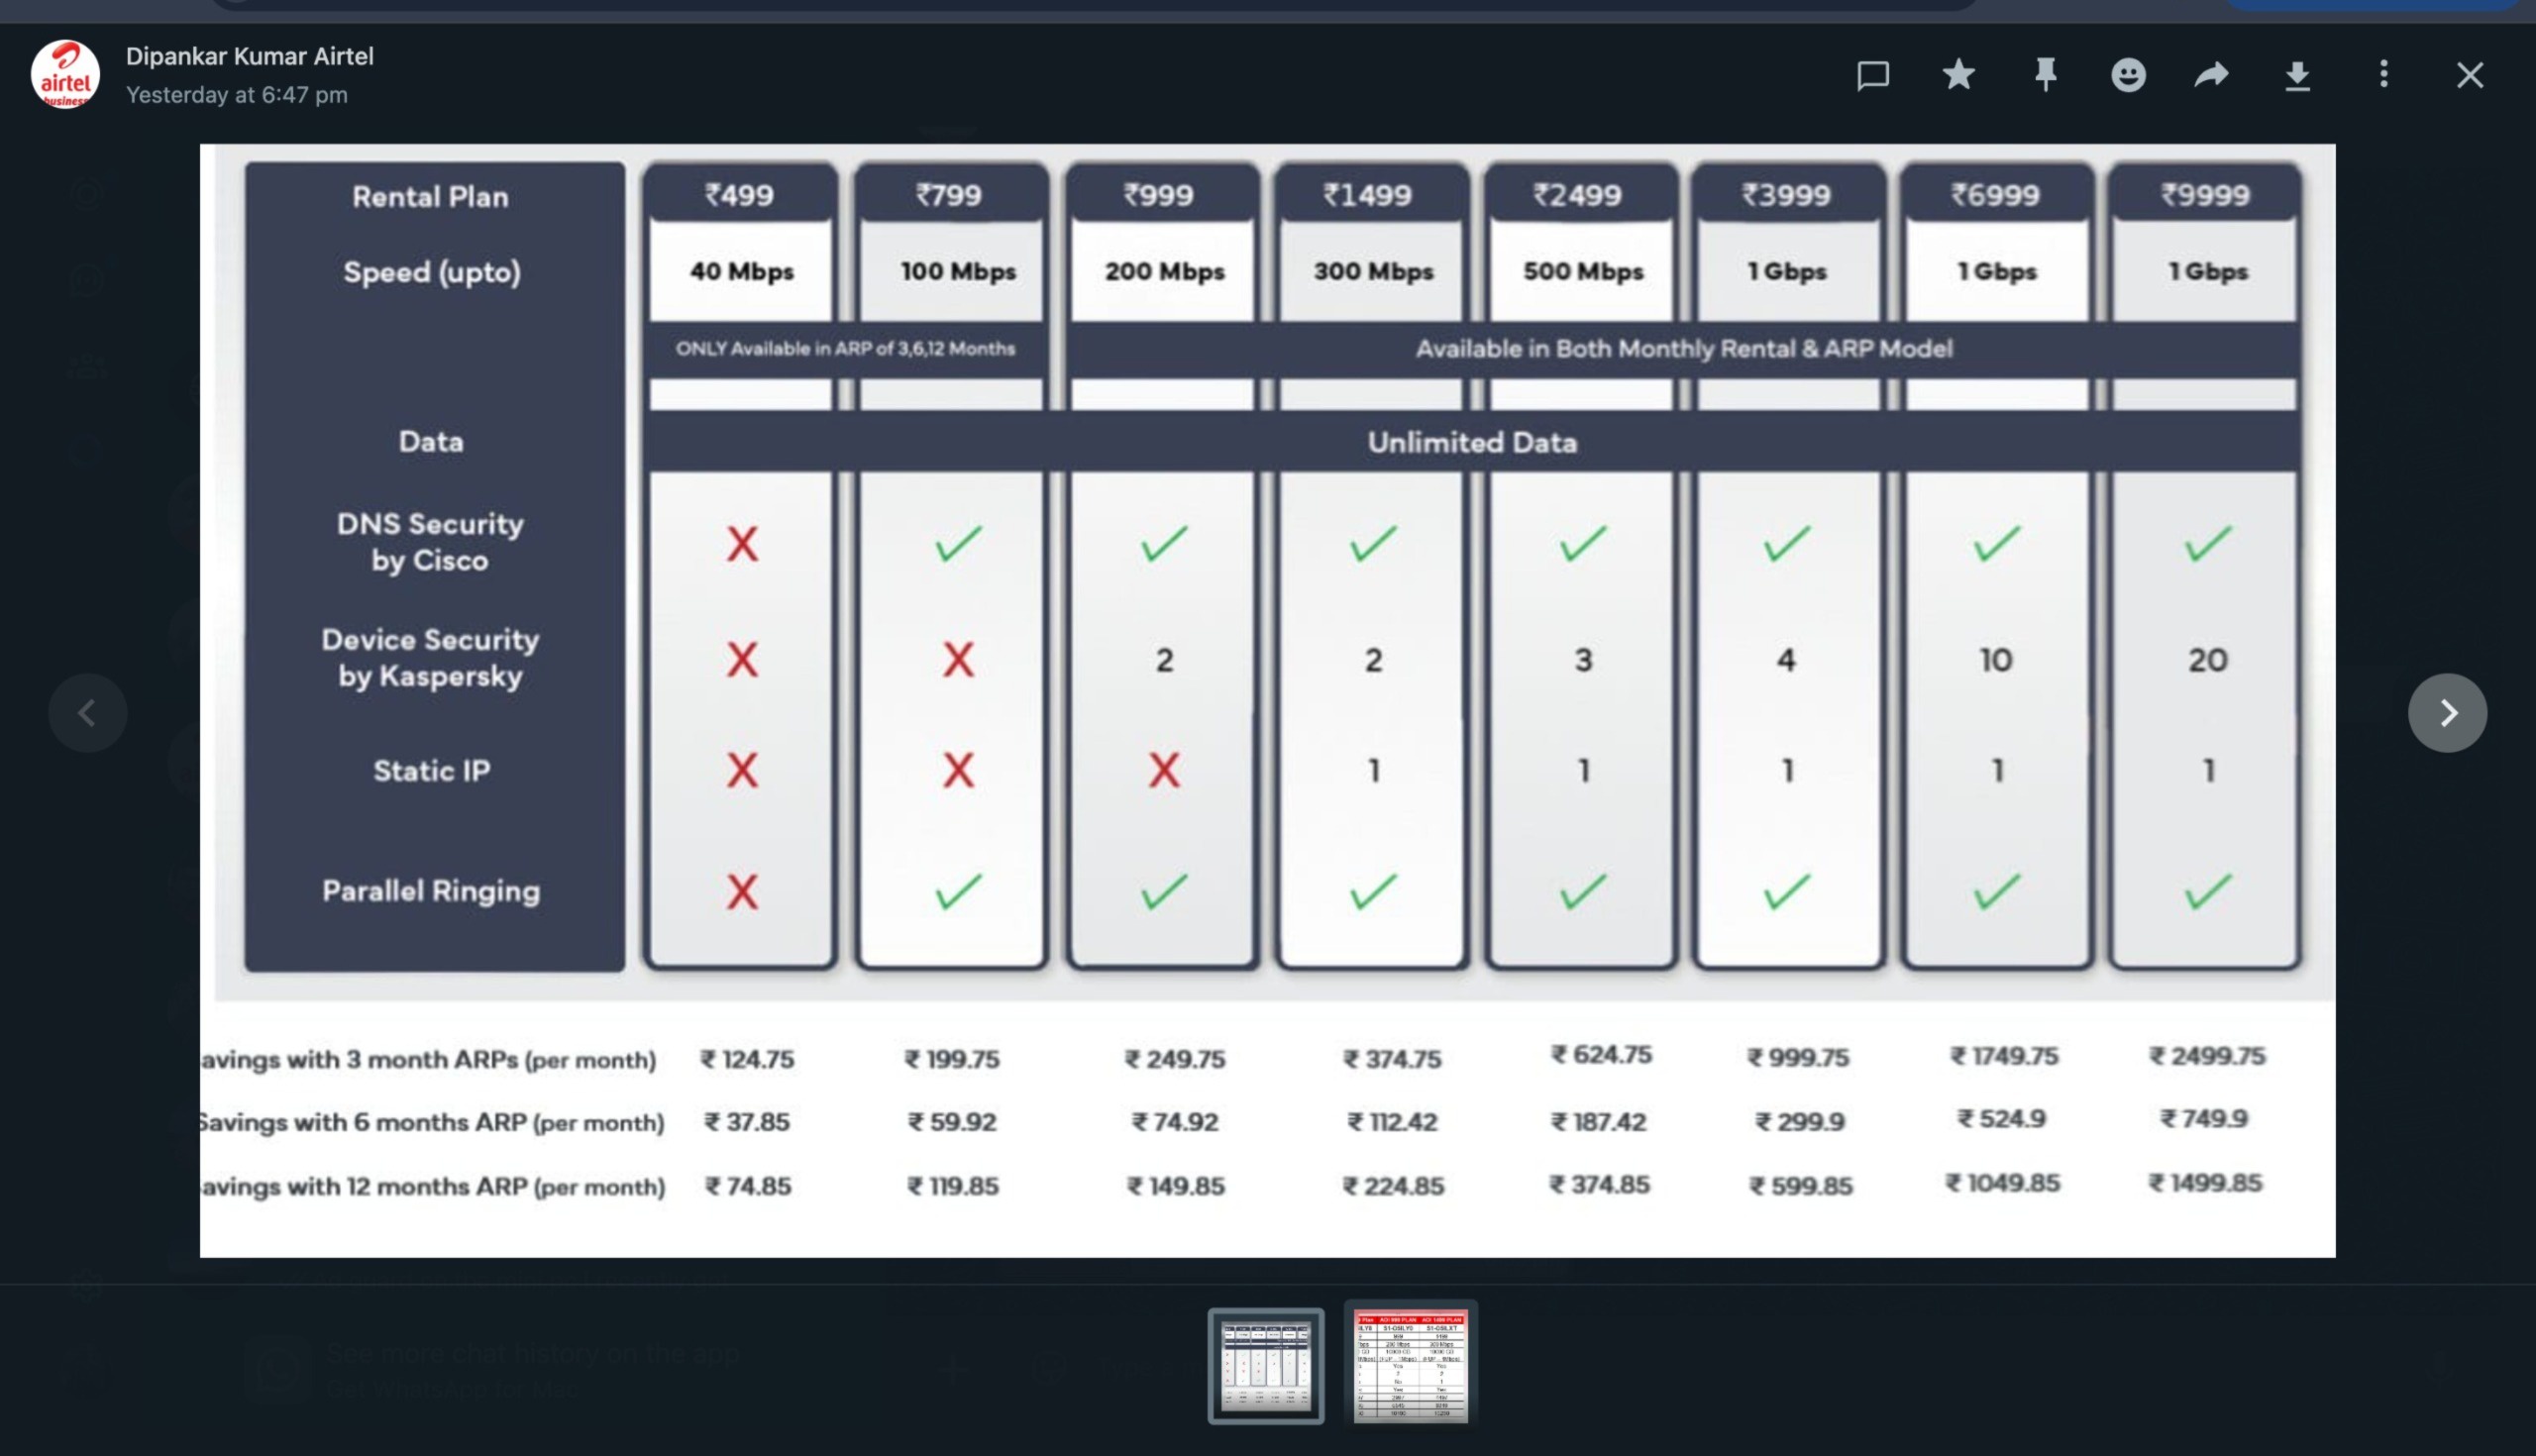Star this image message
This screenshot has width=2536, height=1456.
click(x=1958, y=74)
